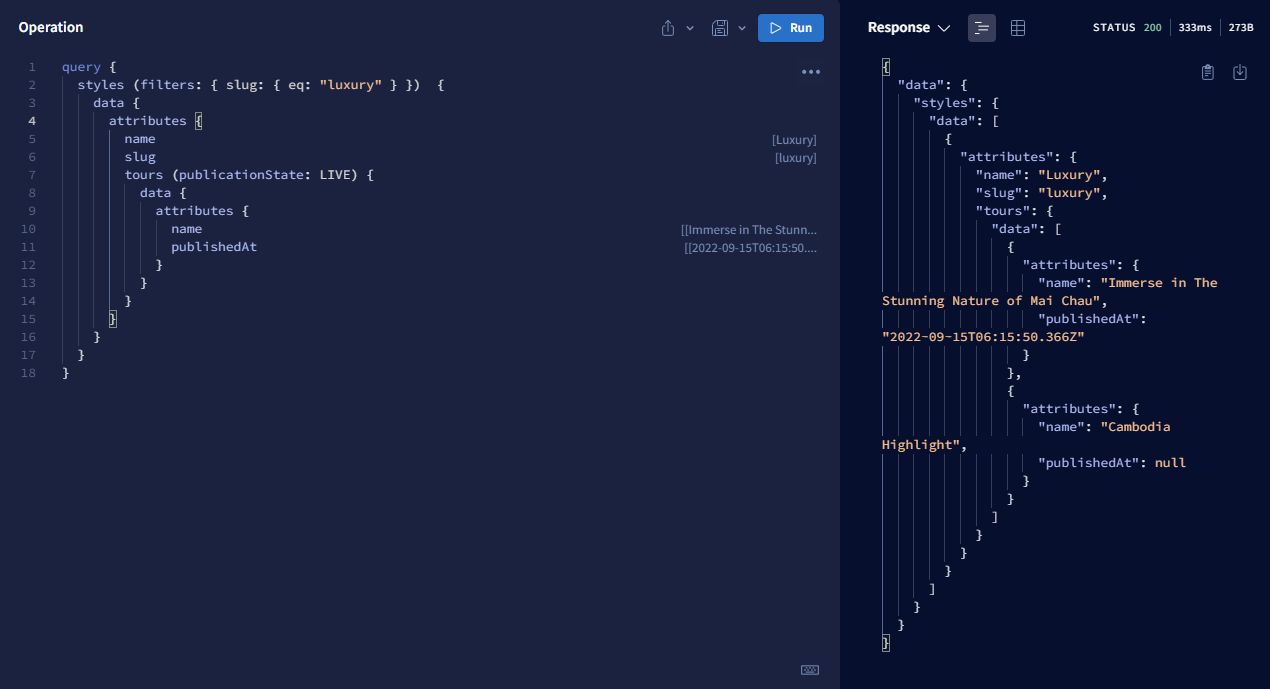Copy the response to clipboard
The height and width of the screenshot is (689, 1270).
tap(1207, 71)
